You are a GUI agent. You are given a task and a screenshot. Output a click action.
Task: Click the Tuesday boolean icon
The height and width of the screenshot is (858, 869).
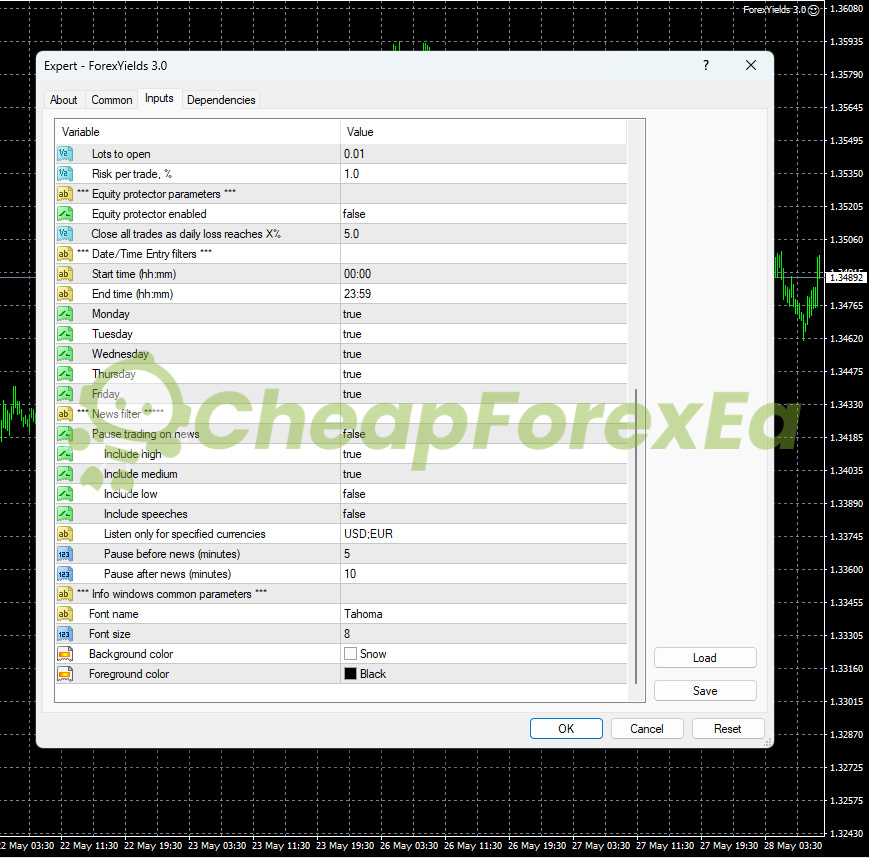pyautogui.click(x=65, y=334)
